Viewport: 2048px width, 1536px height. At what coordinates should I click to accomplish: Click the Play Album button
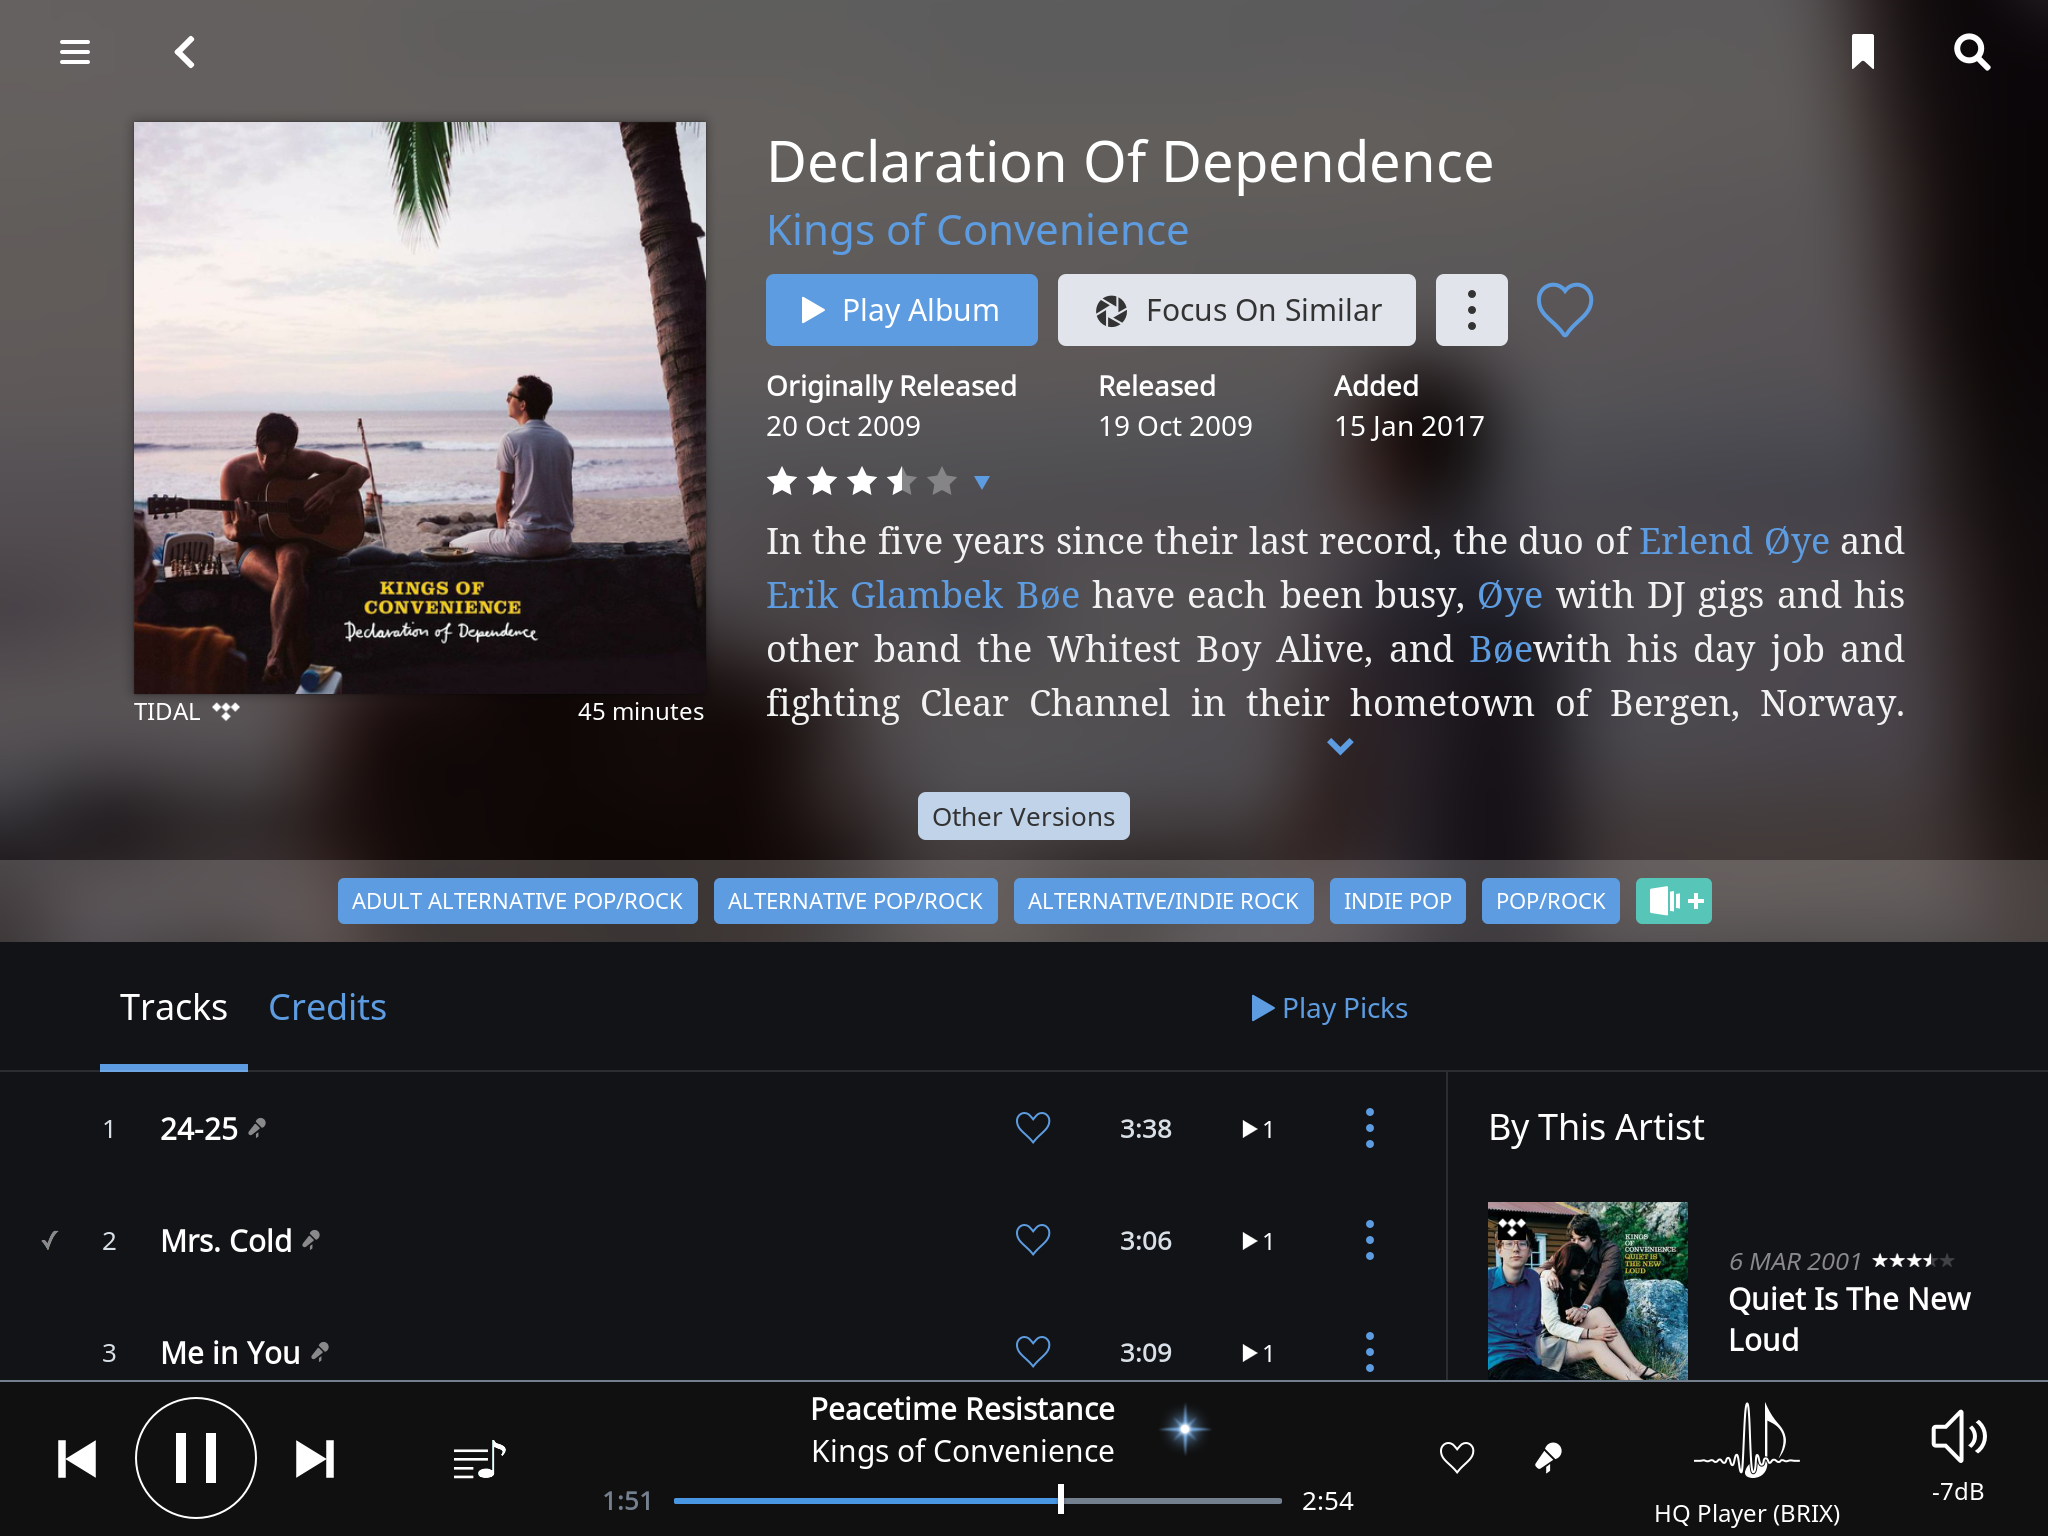tap(901, 310)
